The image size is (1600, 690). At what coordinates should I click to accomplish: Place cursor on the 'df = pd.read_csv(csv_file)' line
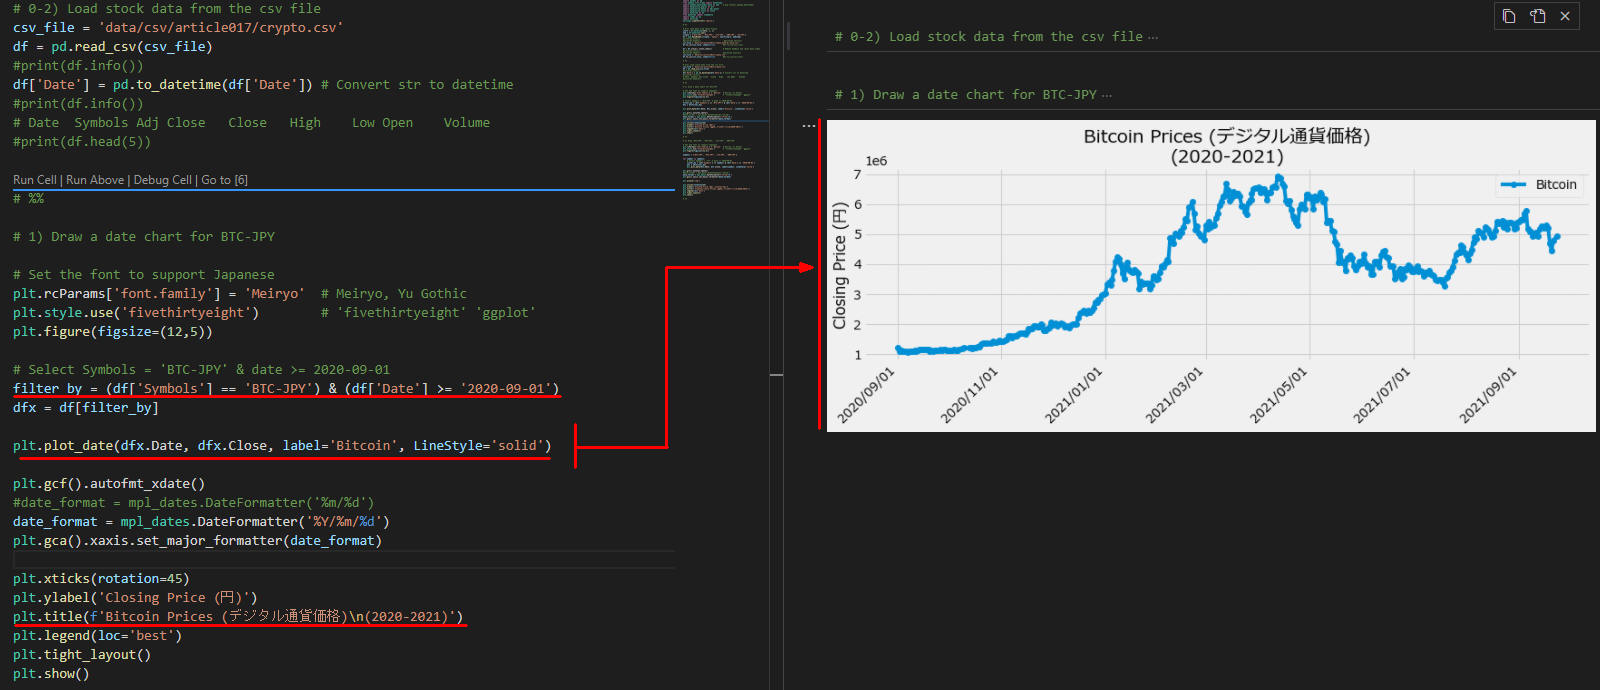pyautogui.click(x=113, y=47)
